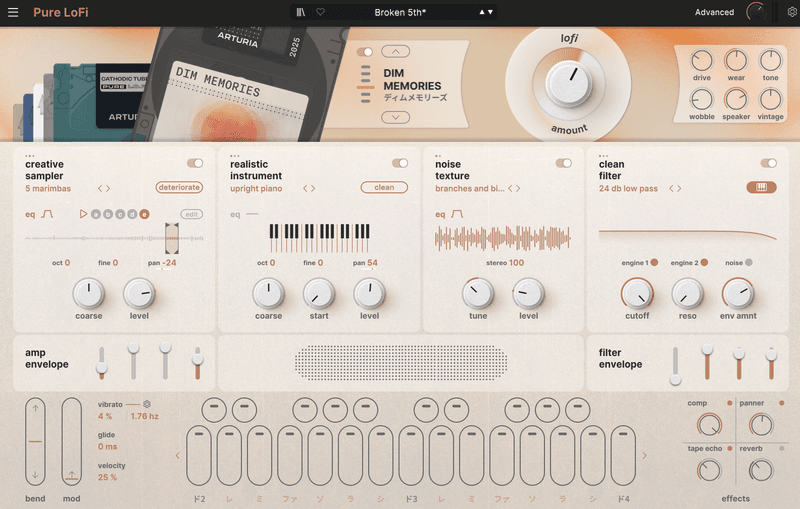Select next preset with up arrow in top bar
The image size is (800, 509).
[482, 12]
